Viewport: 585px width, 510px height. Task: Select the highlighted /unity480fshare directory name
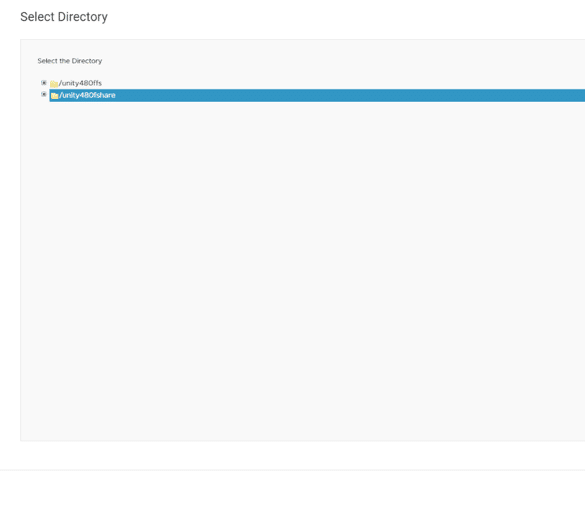[87, 95]
